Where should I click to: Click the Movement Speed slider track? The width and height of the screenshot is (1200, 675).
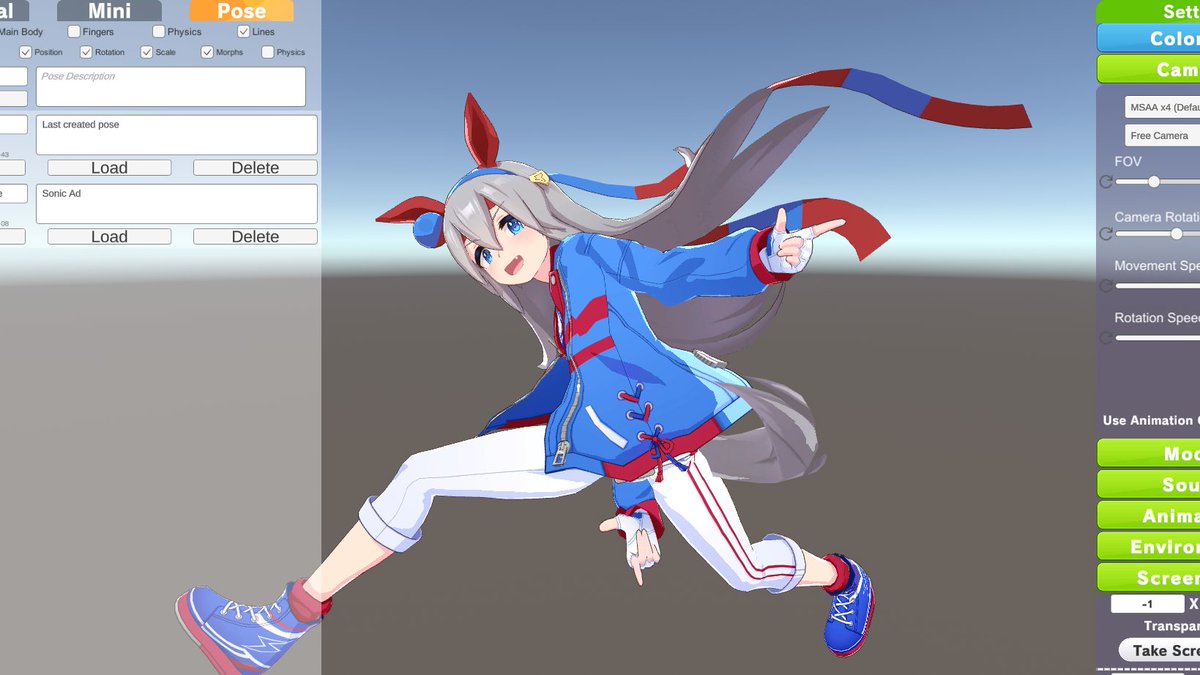coord(1158,286)
